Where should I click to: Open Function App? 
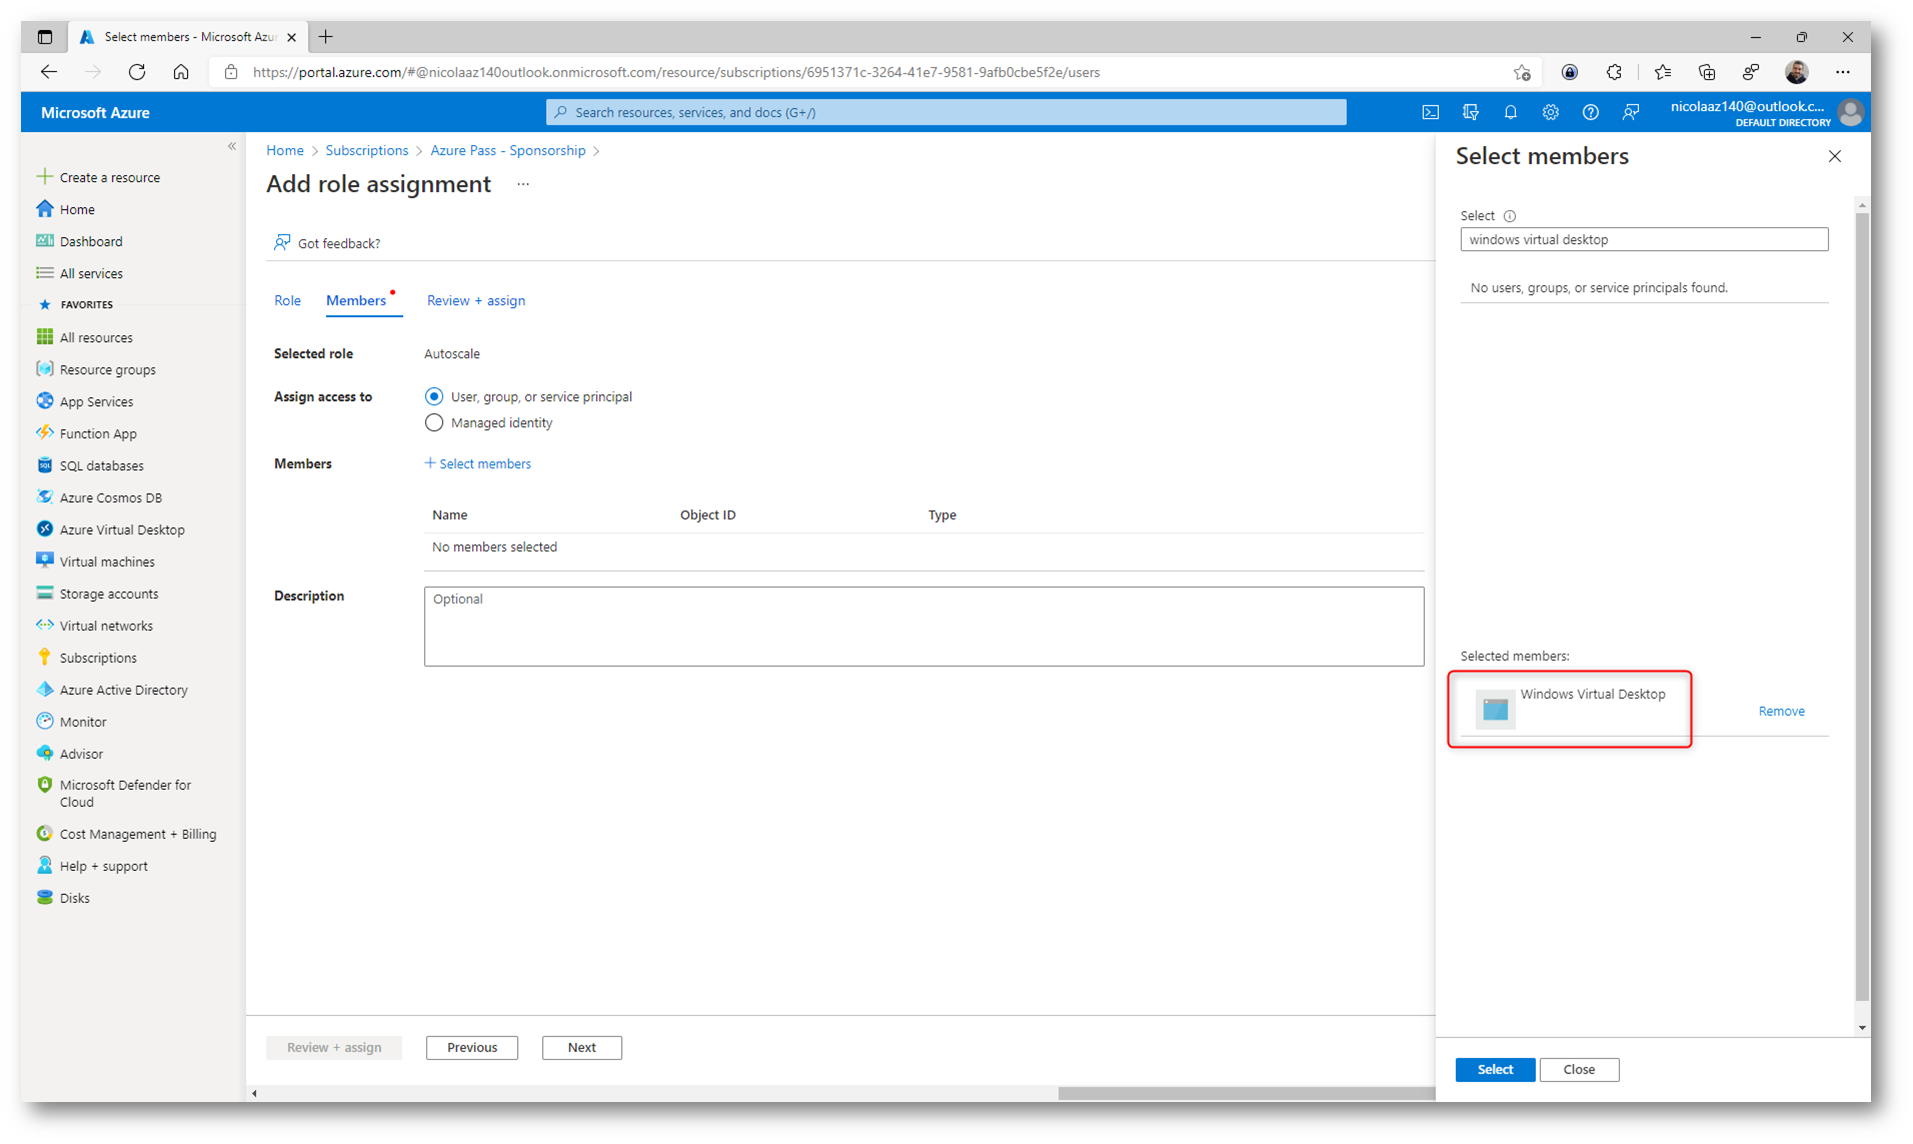pyautogui.click(x=87, y=433)
